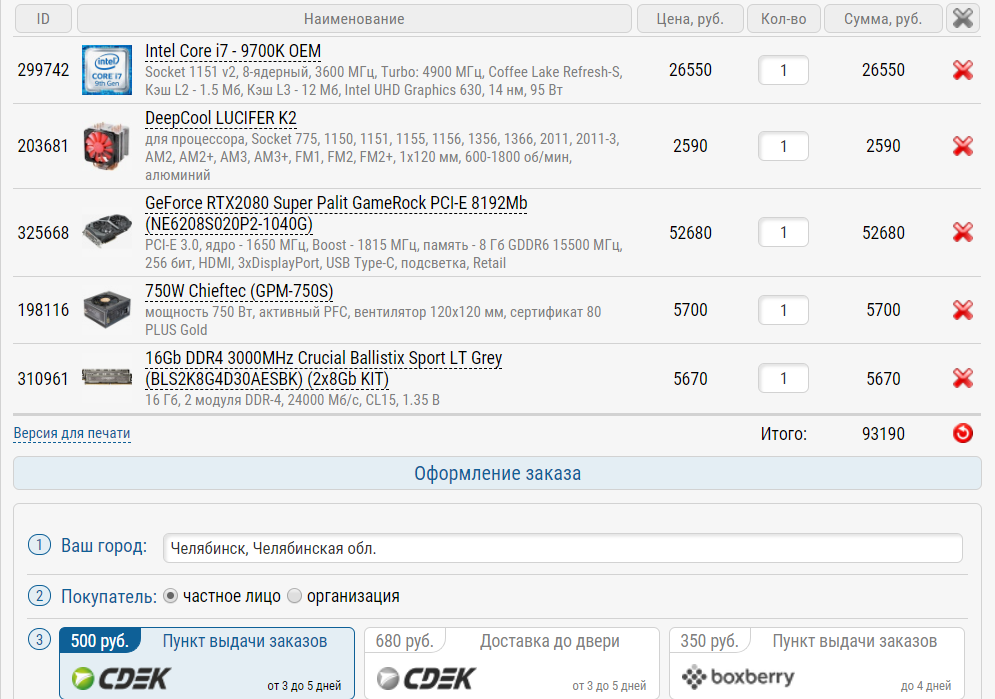Screen dimensions: 995x699
Task: Click total sum value 93190
Action: [883, 434]
